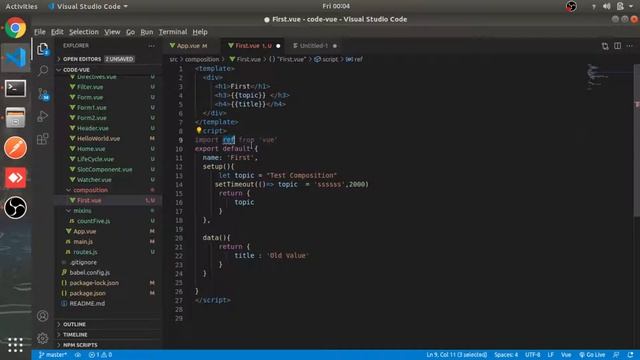Click the master branch indicator in status bar
This screenshot has width=640, height=360.
click(52, 355)
